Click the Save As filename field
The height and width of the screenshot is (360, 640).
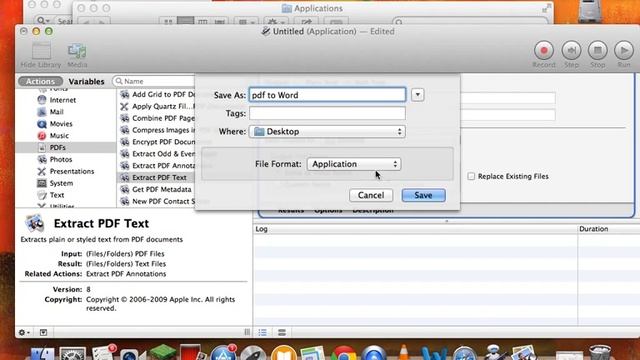coord(327,95)
